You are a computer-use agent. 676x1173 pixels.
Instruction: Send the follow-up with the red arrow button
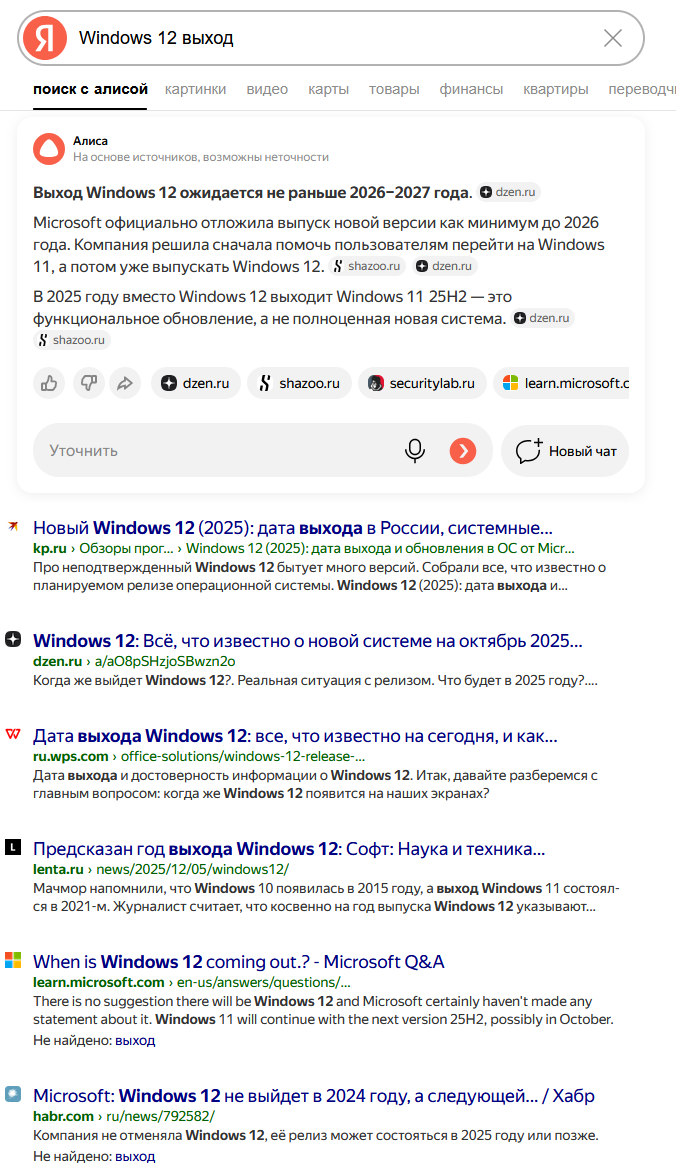[x=463, y=450]
